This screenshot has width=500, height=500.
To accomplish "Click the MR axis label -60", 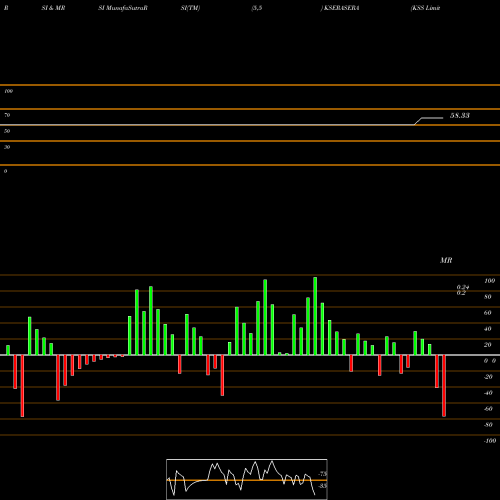I will [488, 409].
